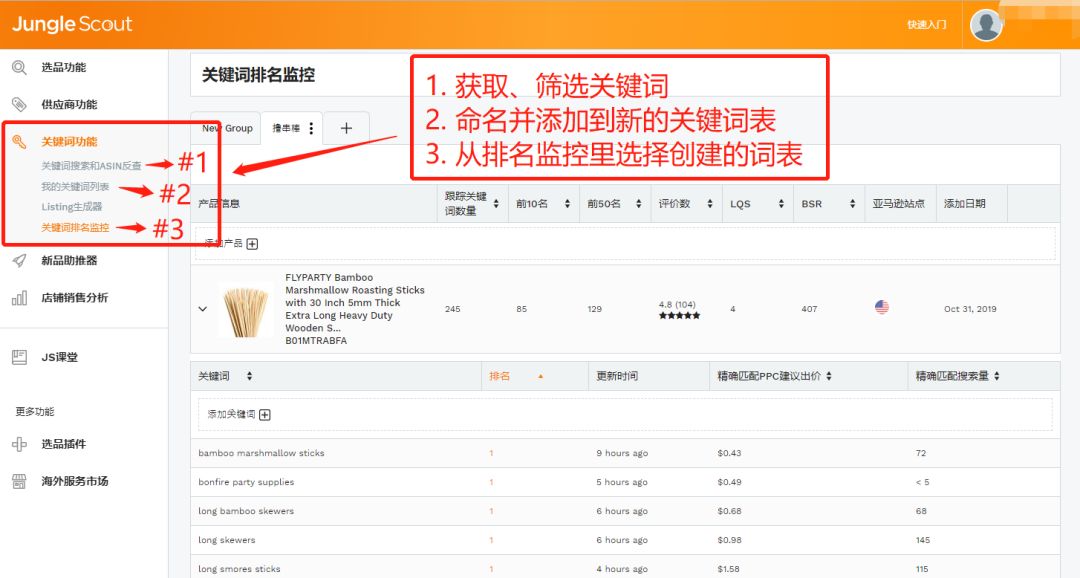Open 我的关键词列表 in sidebar
The width and height of the screenshot is (1080, 578).
(75, 187)
